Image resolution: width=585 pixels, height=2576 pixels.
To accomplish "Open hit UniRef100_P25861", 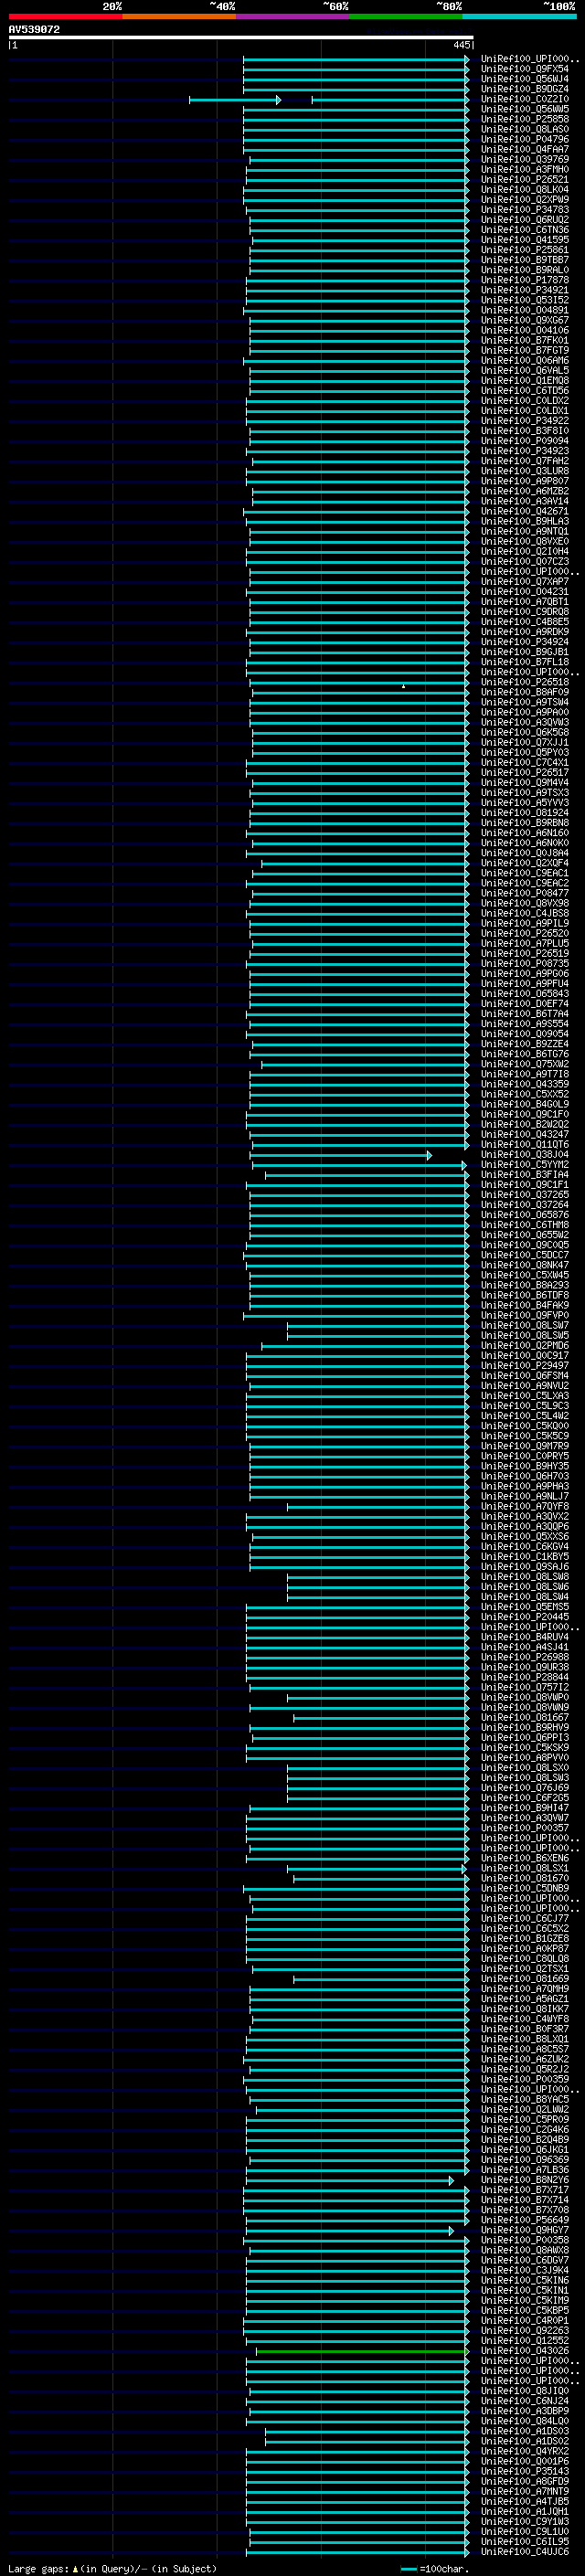I will (524, 249).
